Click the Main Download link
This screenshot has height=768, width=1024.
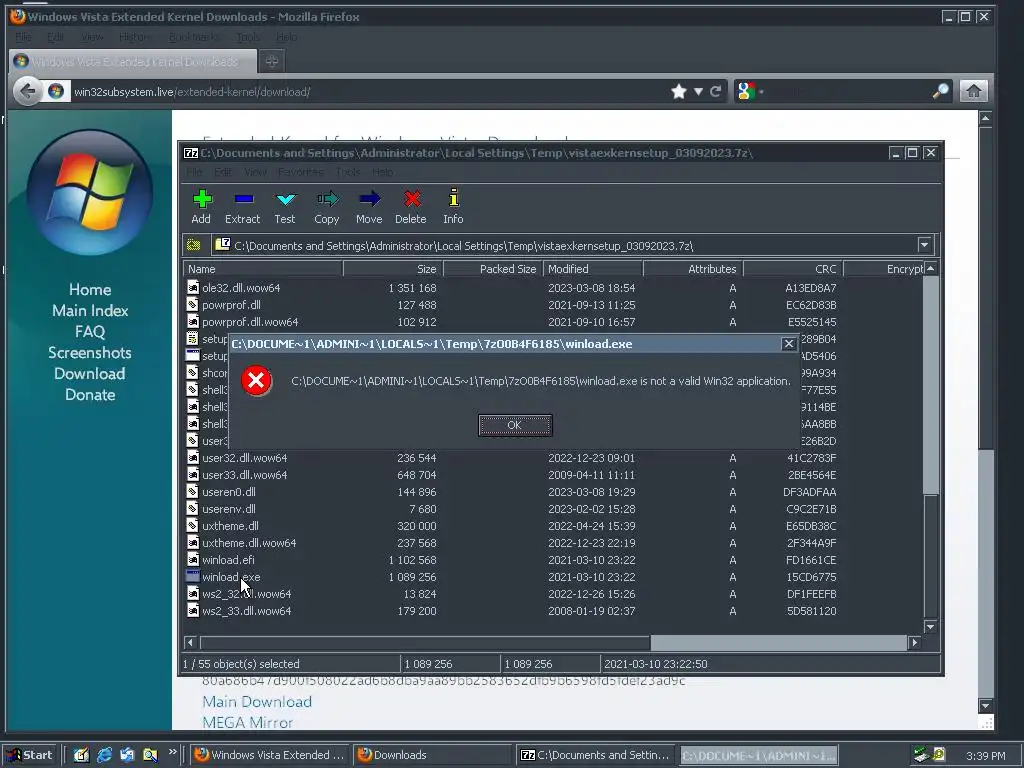[x=257, y=702]
